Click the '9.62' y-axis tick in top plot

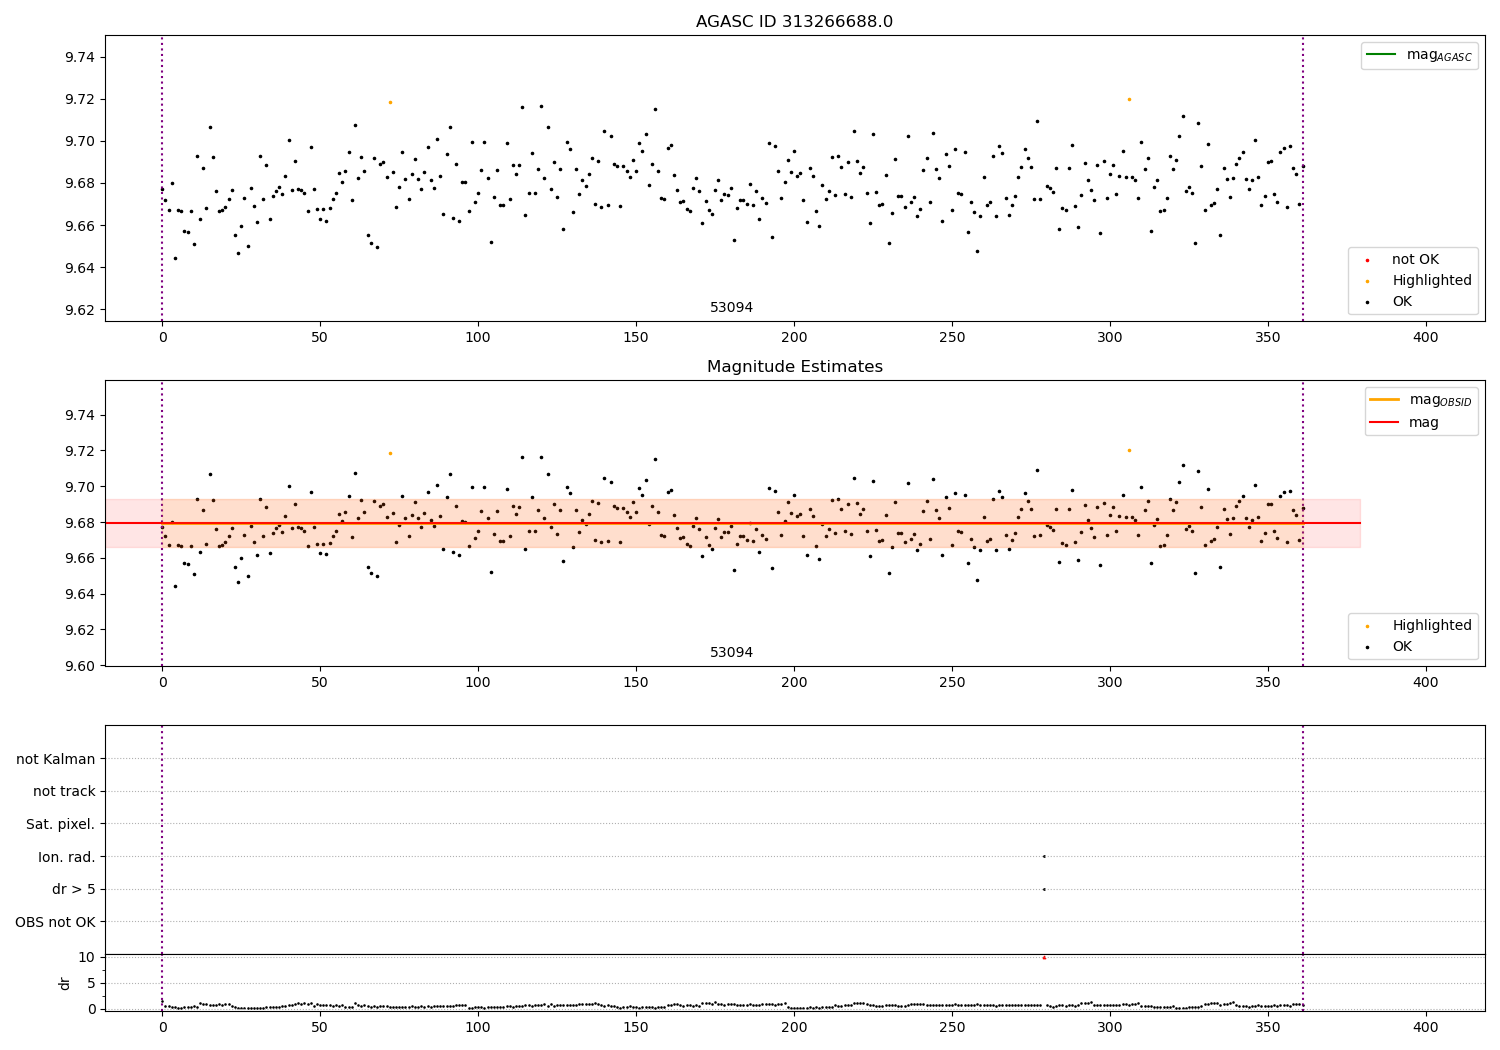78,311
